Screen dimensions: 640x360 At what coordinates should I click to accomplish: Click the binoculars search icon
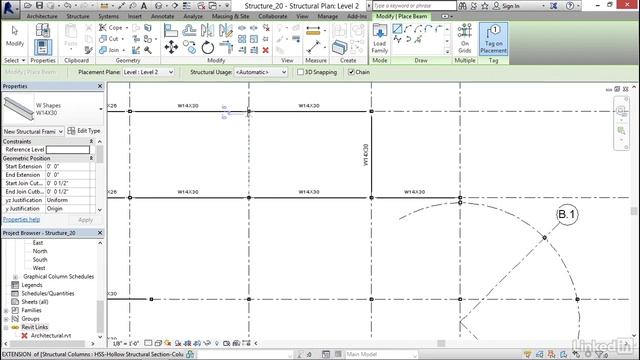click(462, 6)
